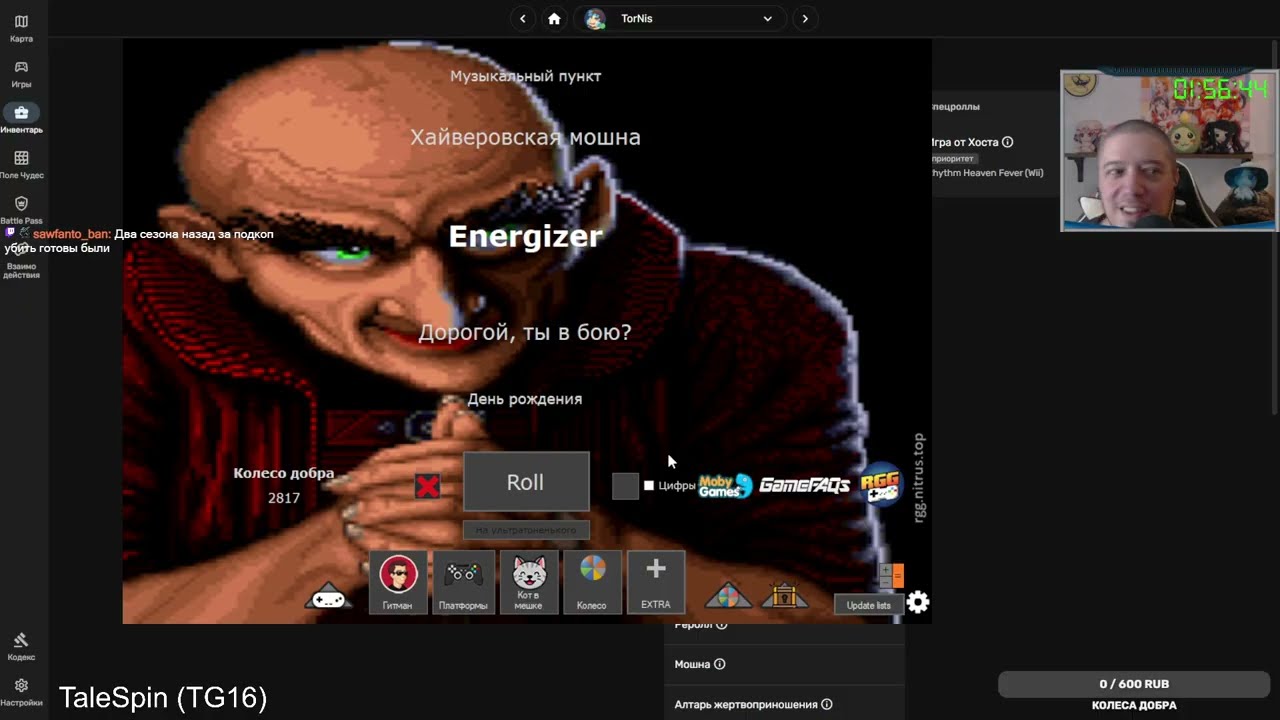Click the treasure chest triangle icon
1280x720 pixels.
click(785, 596)
